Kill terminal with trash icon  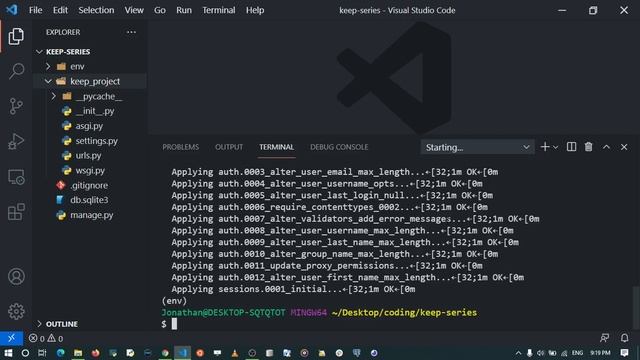point(589,147)
